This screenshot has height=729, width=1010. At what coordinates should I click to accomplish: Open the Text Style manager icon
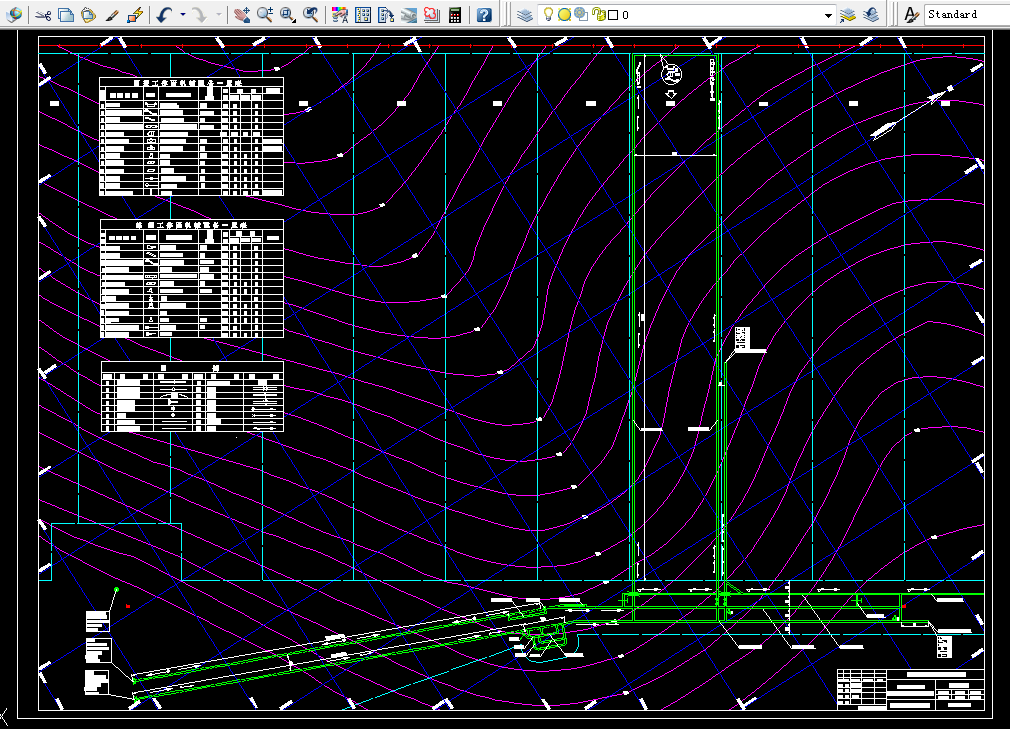[x=911, y=15]
